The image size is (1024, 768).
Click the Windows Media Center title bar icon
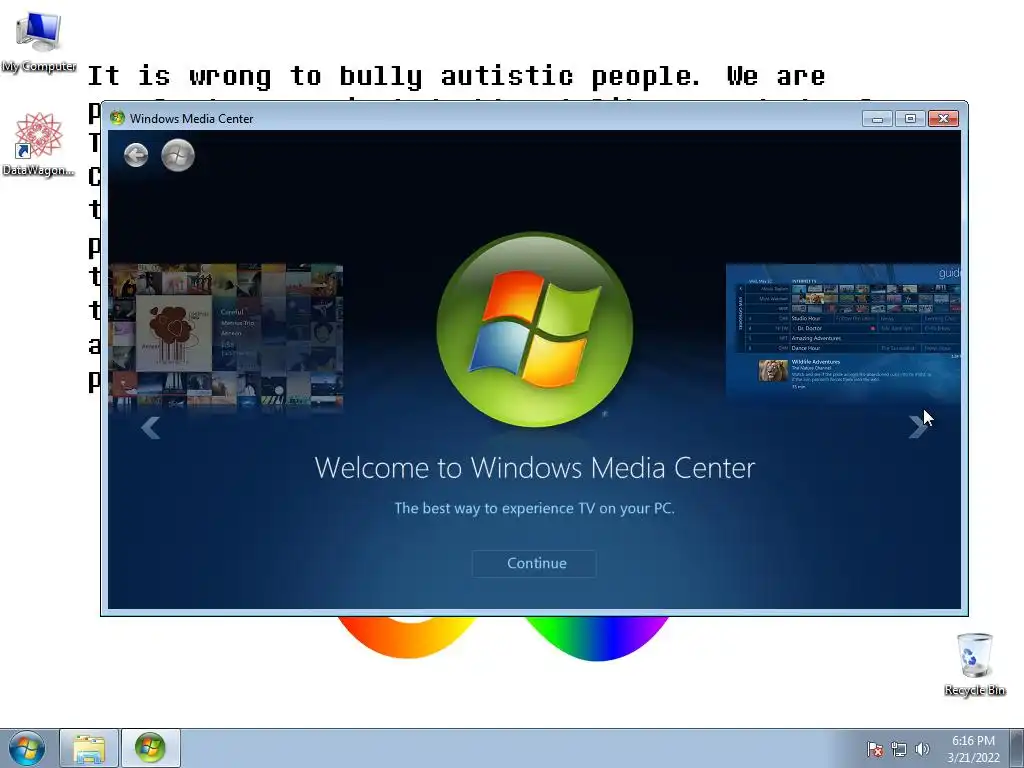(x=118, y=118)
